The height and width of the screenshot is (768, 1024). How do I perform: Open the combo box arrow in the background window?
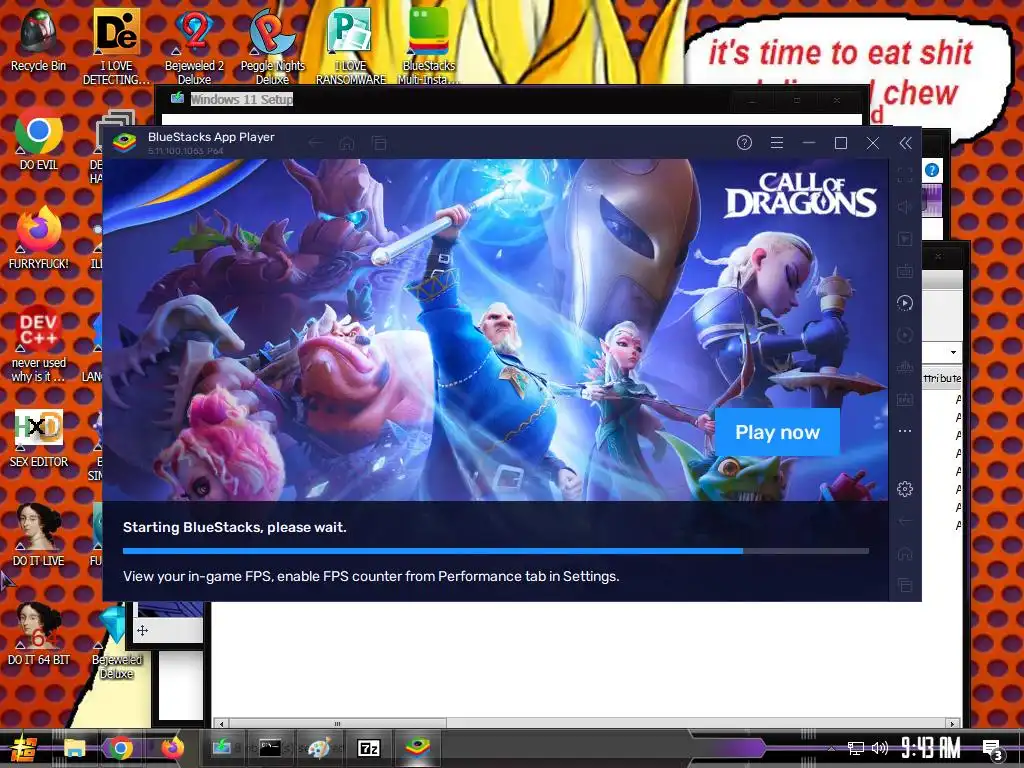953,353
